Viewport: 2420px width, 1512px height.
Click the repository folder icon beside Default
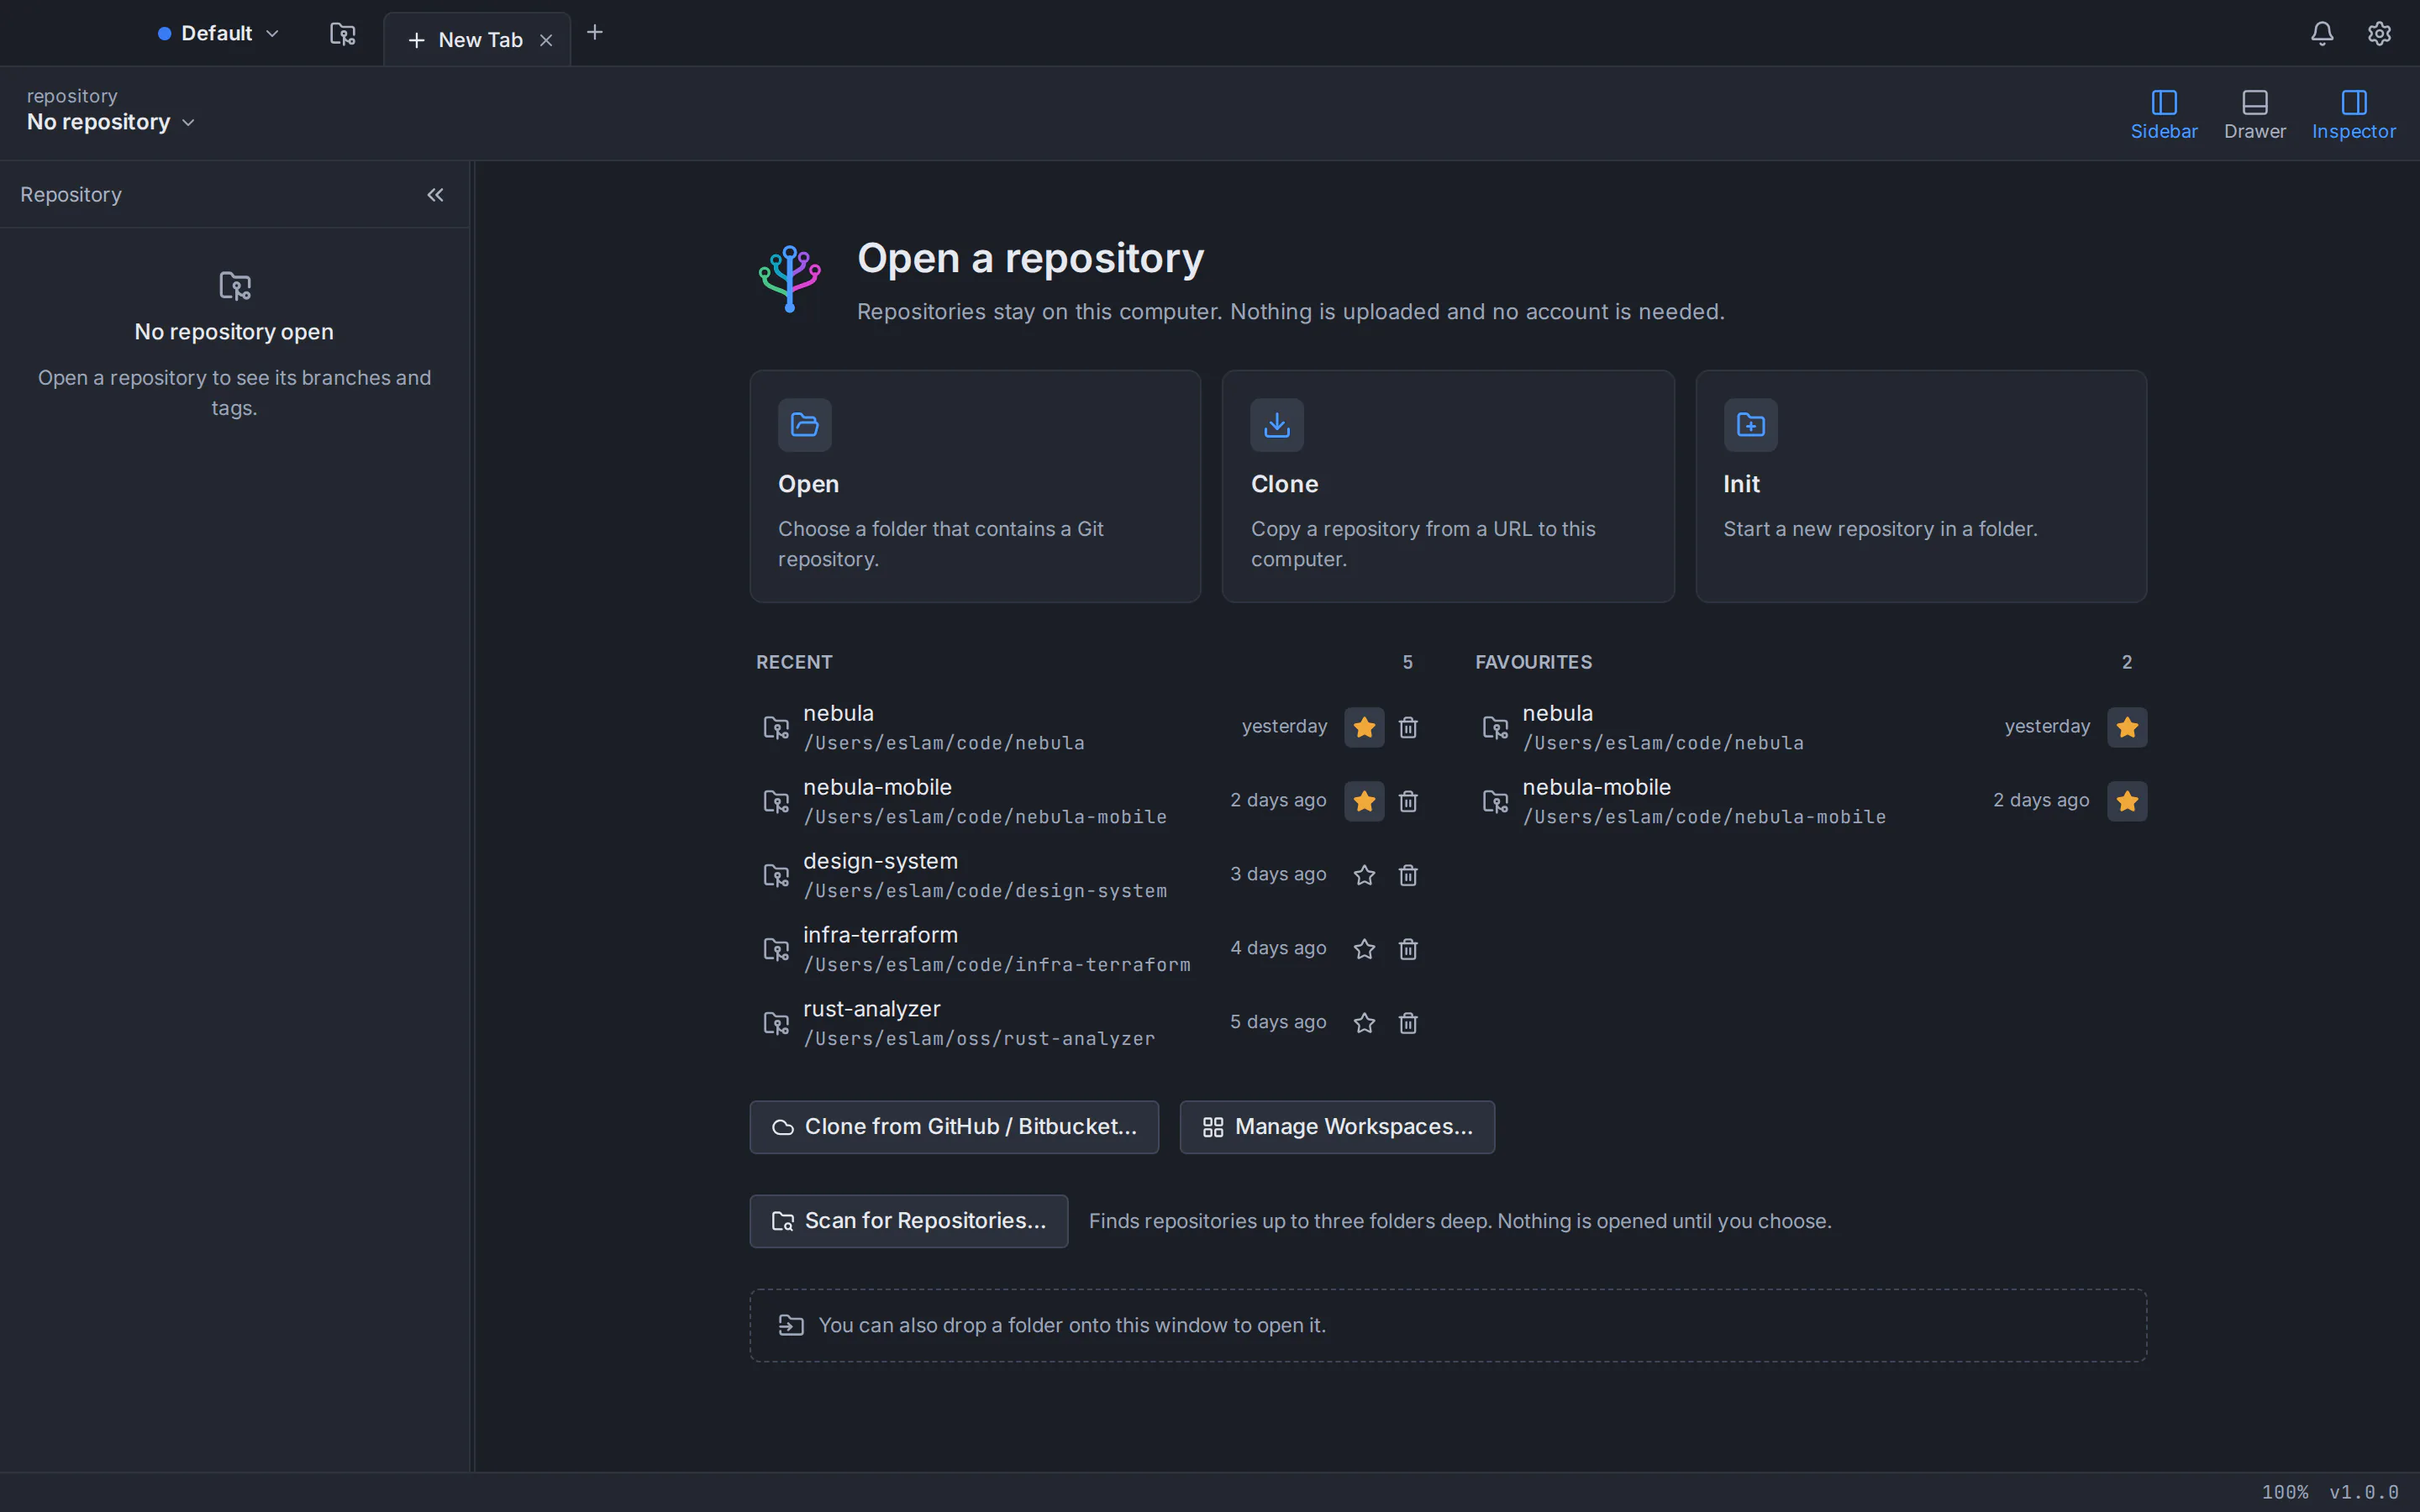pyautogui.click(x=343, y=34)
